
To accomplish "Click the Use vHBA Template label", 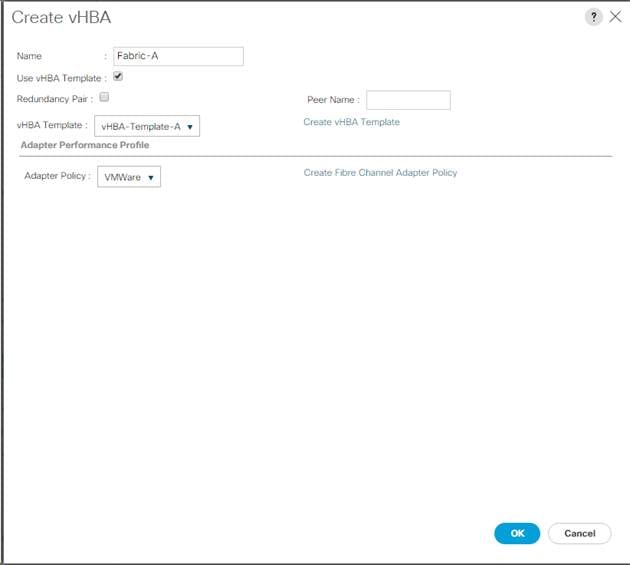I will click(61, 78).
